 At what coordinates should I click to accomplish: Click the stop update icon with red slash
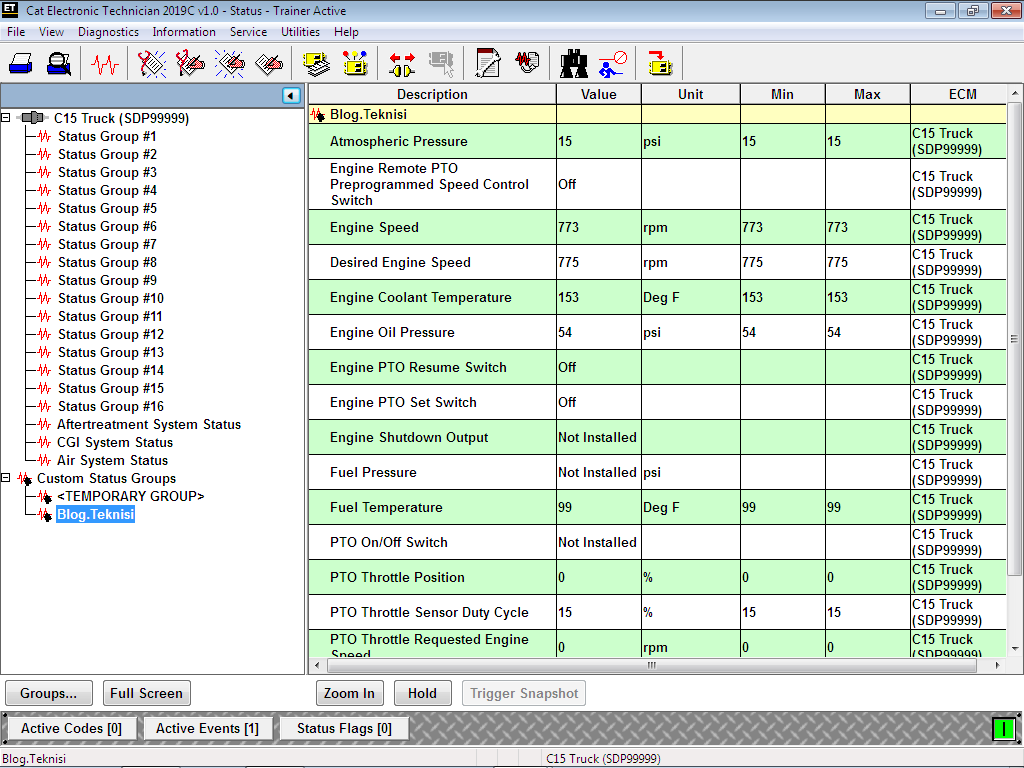pos(611,62)
